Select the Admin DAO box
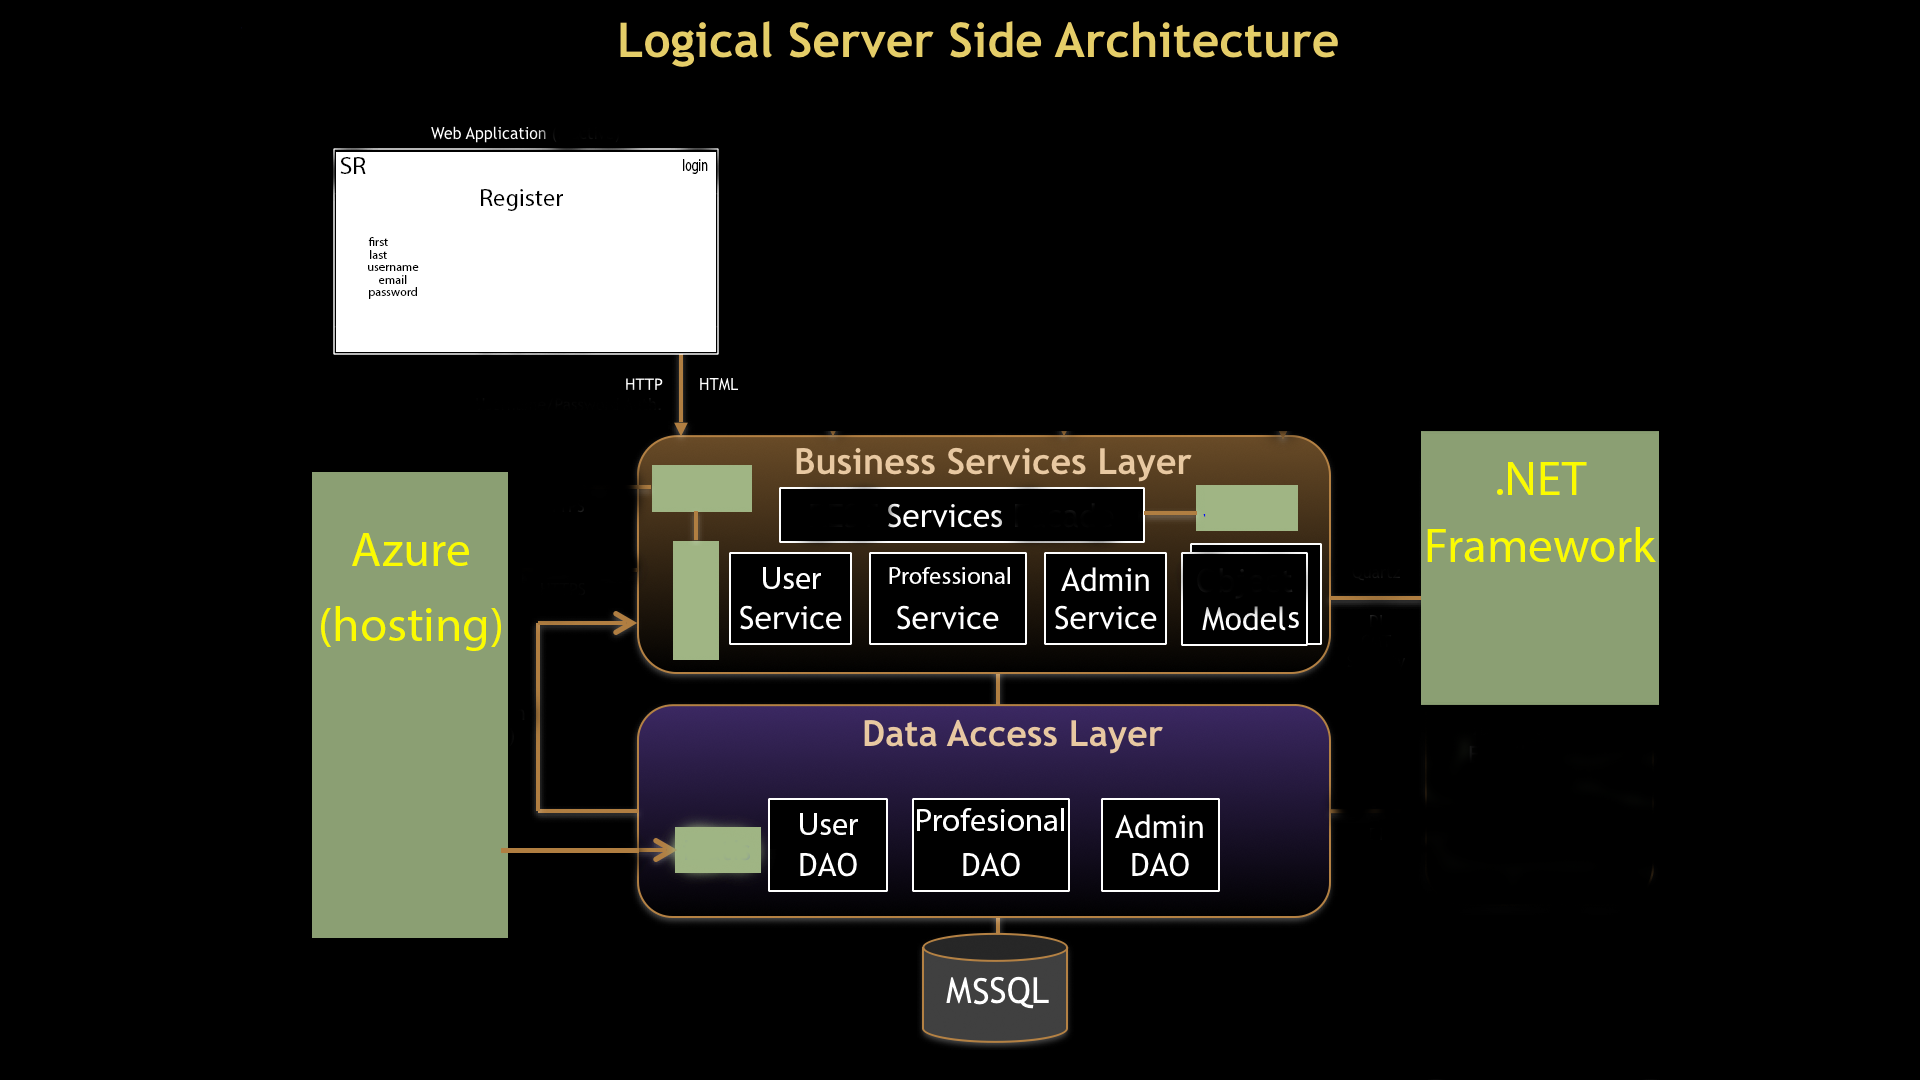 click(1159, 844)
